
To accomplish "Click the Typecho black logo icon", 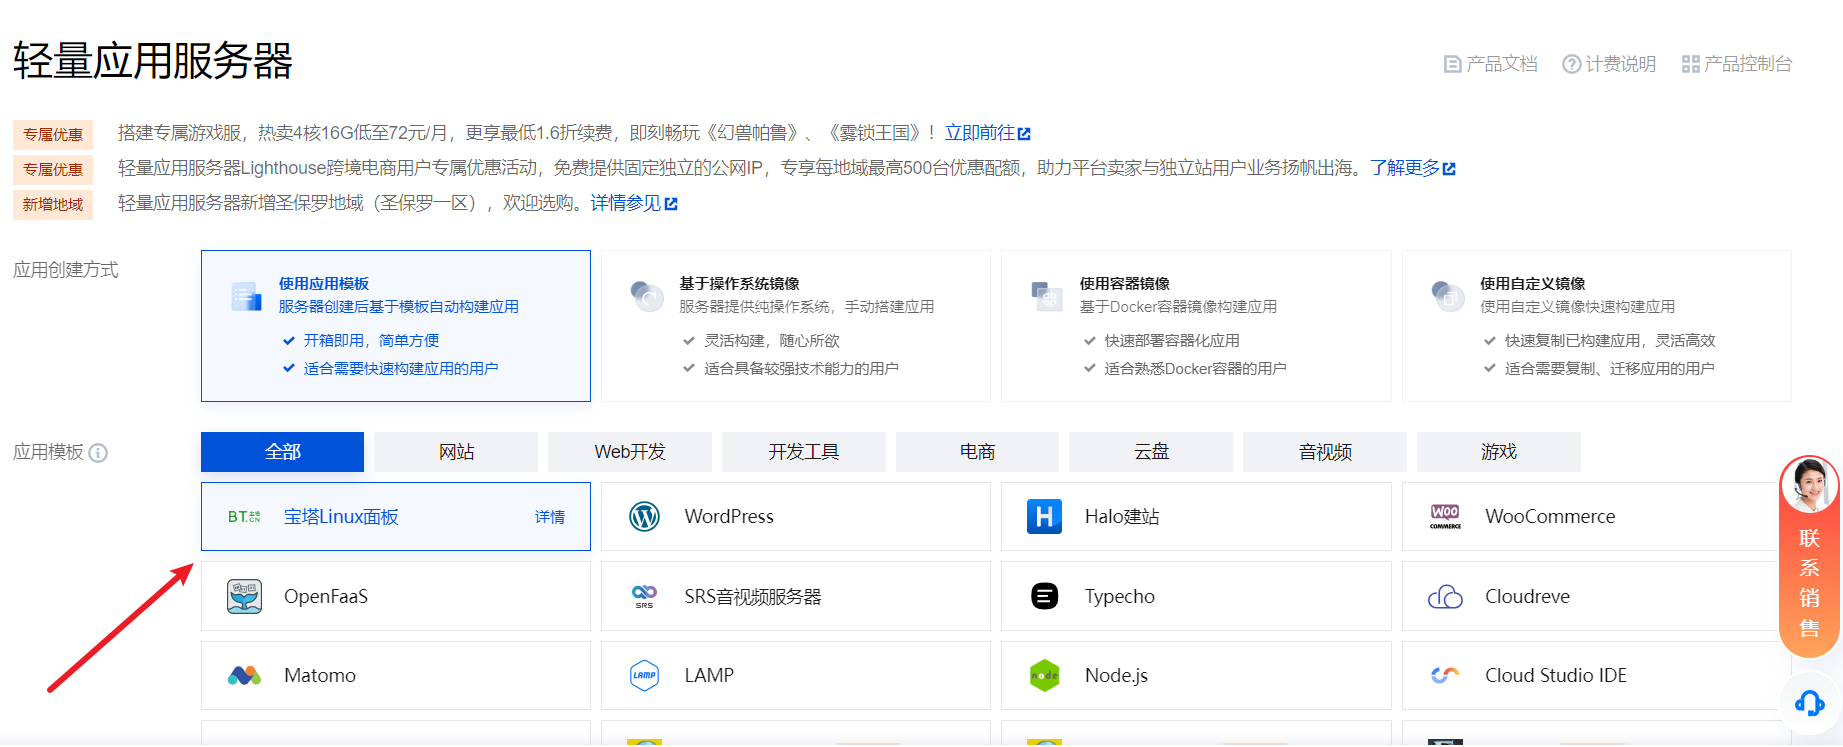I will [1044, 596].
